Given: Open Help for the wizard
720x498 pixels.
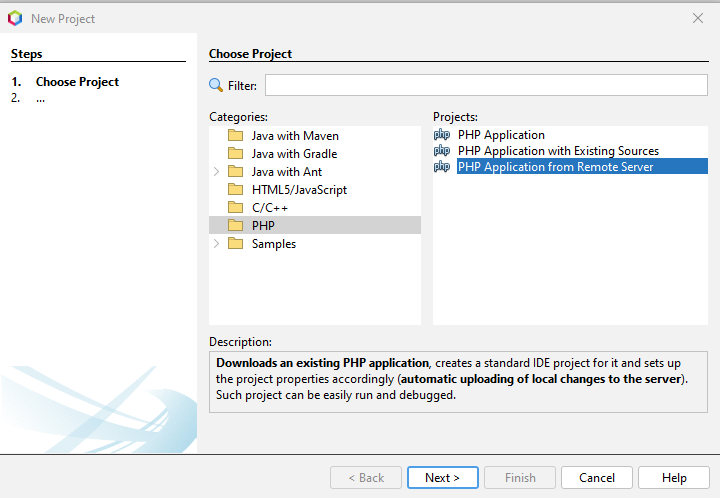Looking at the screenshot, I should tap(674, 478).
